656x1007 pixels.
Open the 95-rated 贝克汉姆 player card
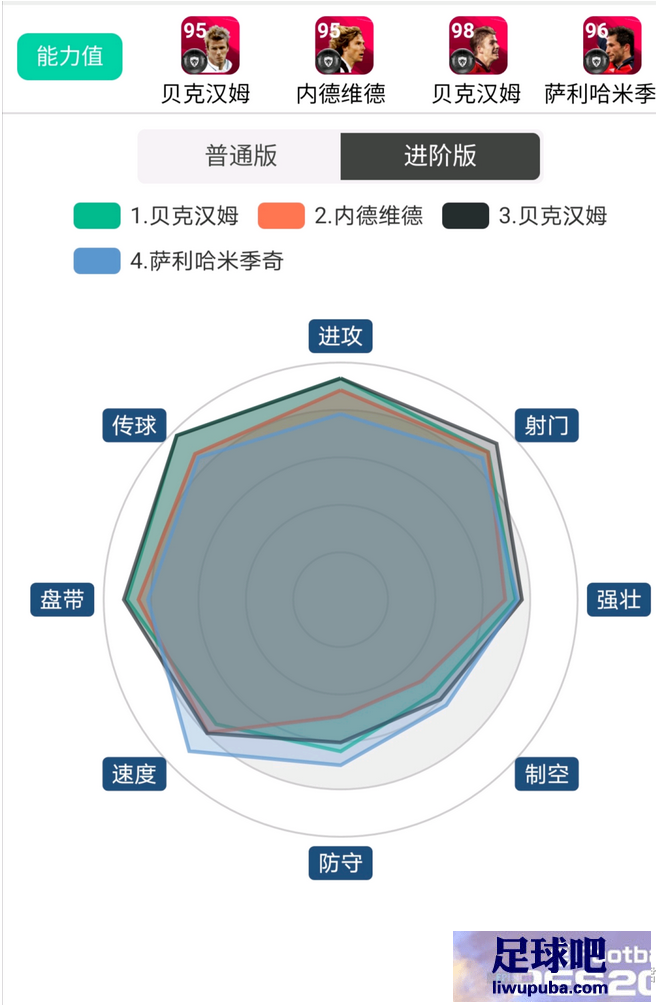pyautogui.click(x=209, y=46)
